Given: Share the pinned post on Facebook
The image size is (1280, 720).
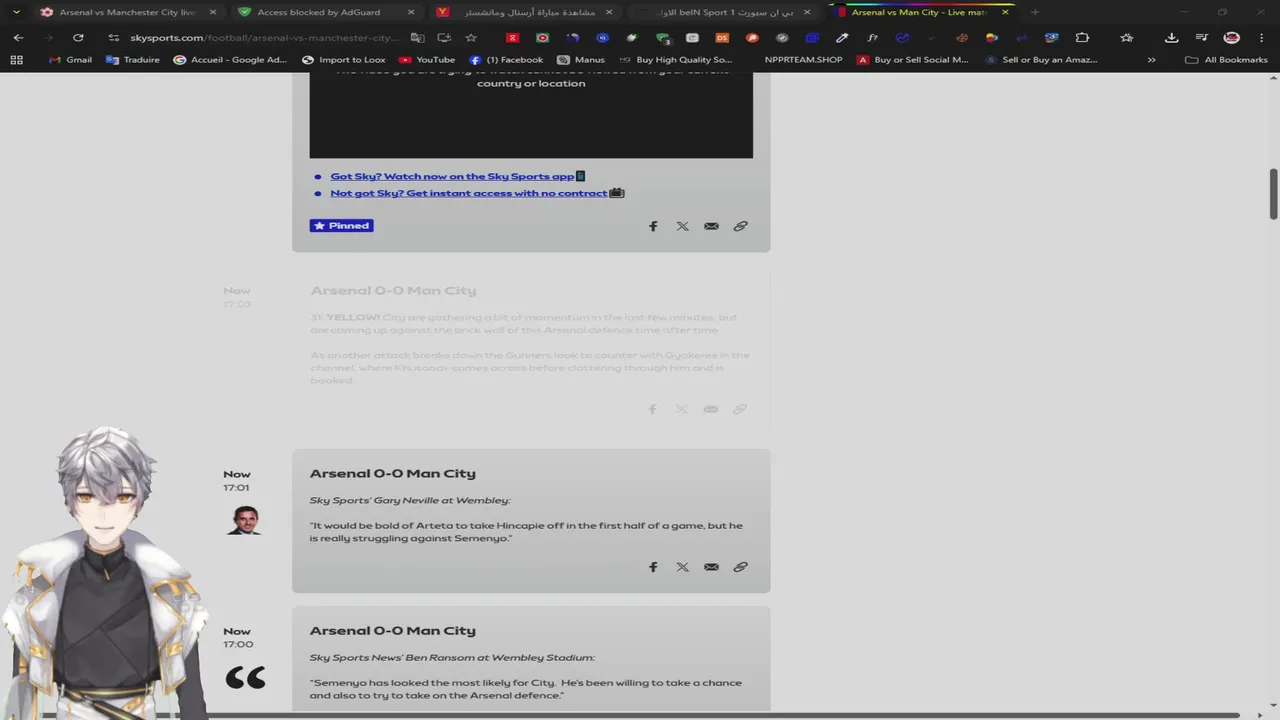Looking at the screenshot, I should [x=653, y=226].
